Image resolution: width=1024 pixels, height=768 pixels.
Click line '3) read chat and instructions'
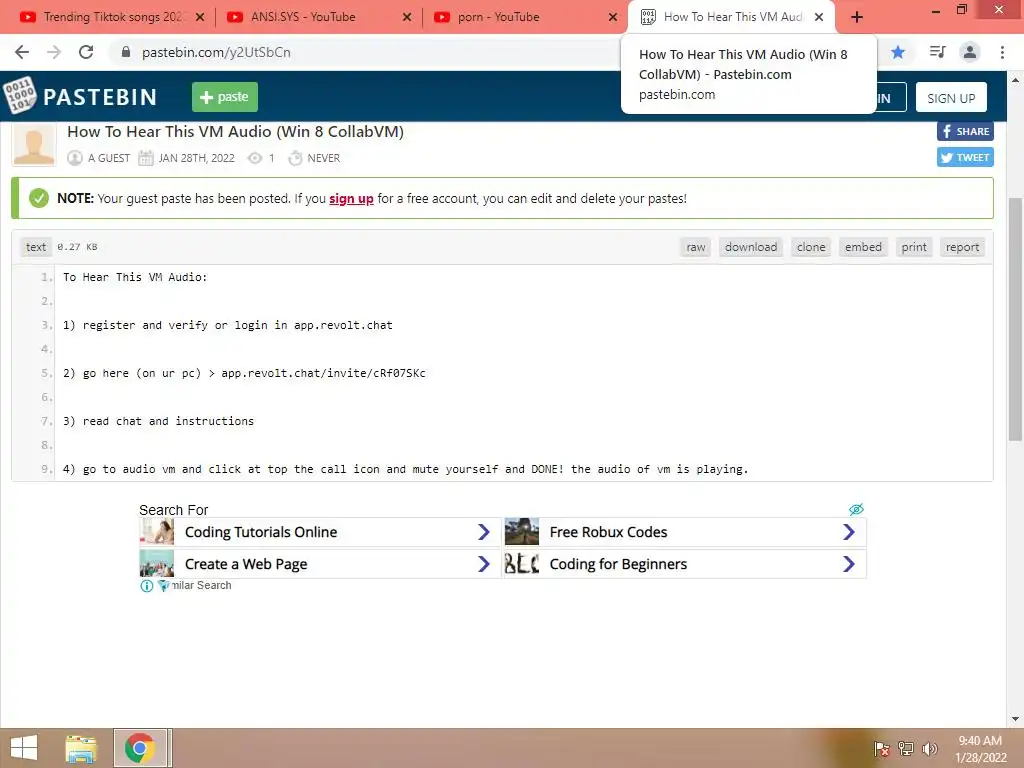159,421
